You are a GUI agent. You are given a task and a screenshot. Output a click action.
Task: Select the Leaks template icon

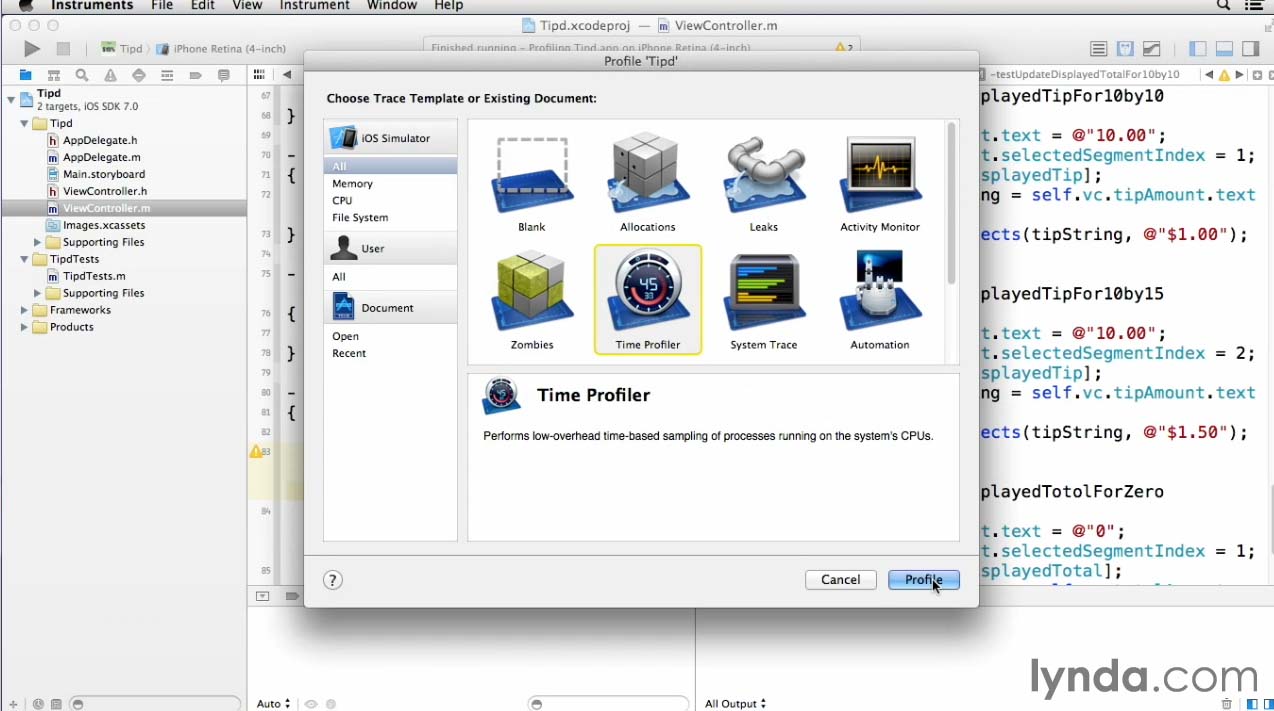(763, 184)
